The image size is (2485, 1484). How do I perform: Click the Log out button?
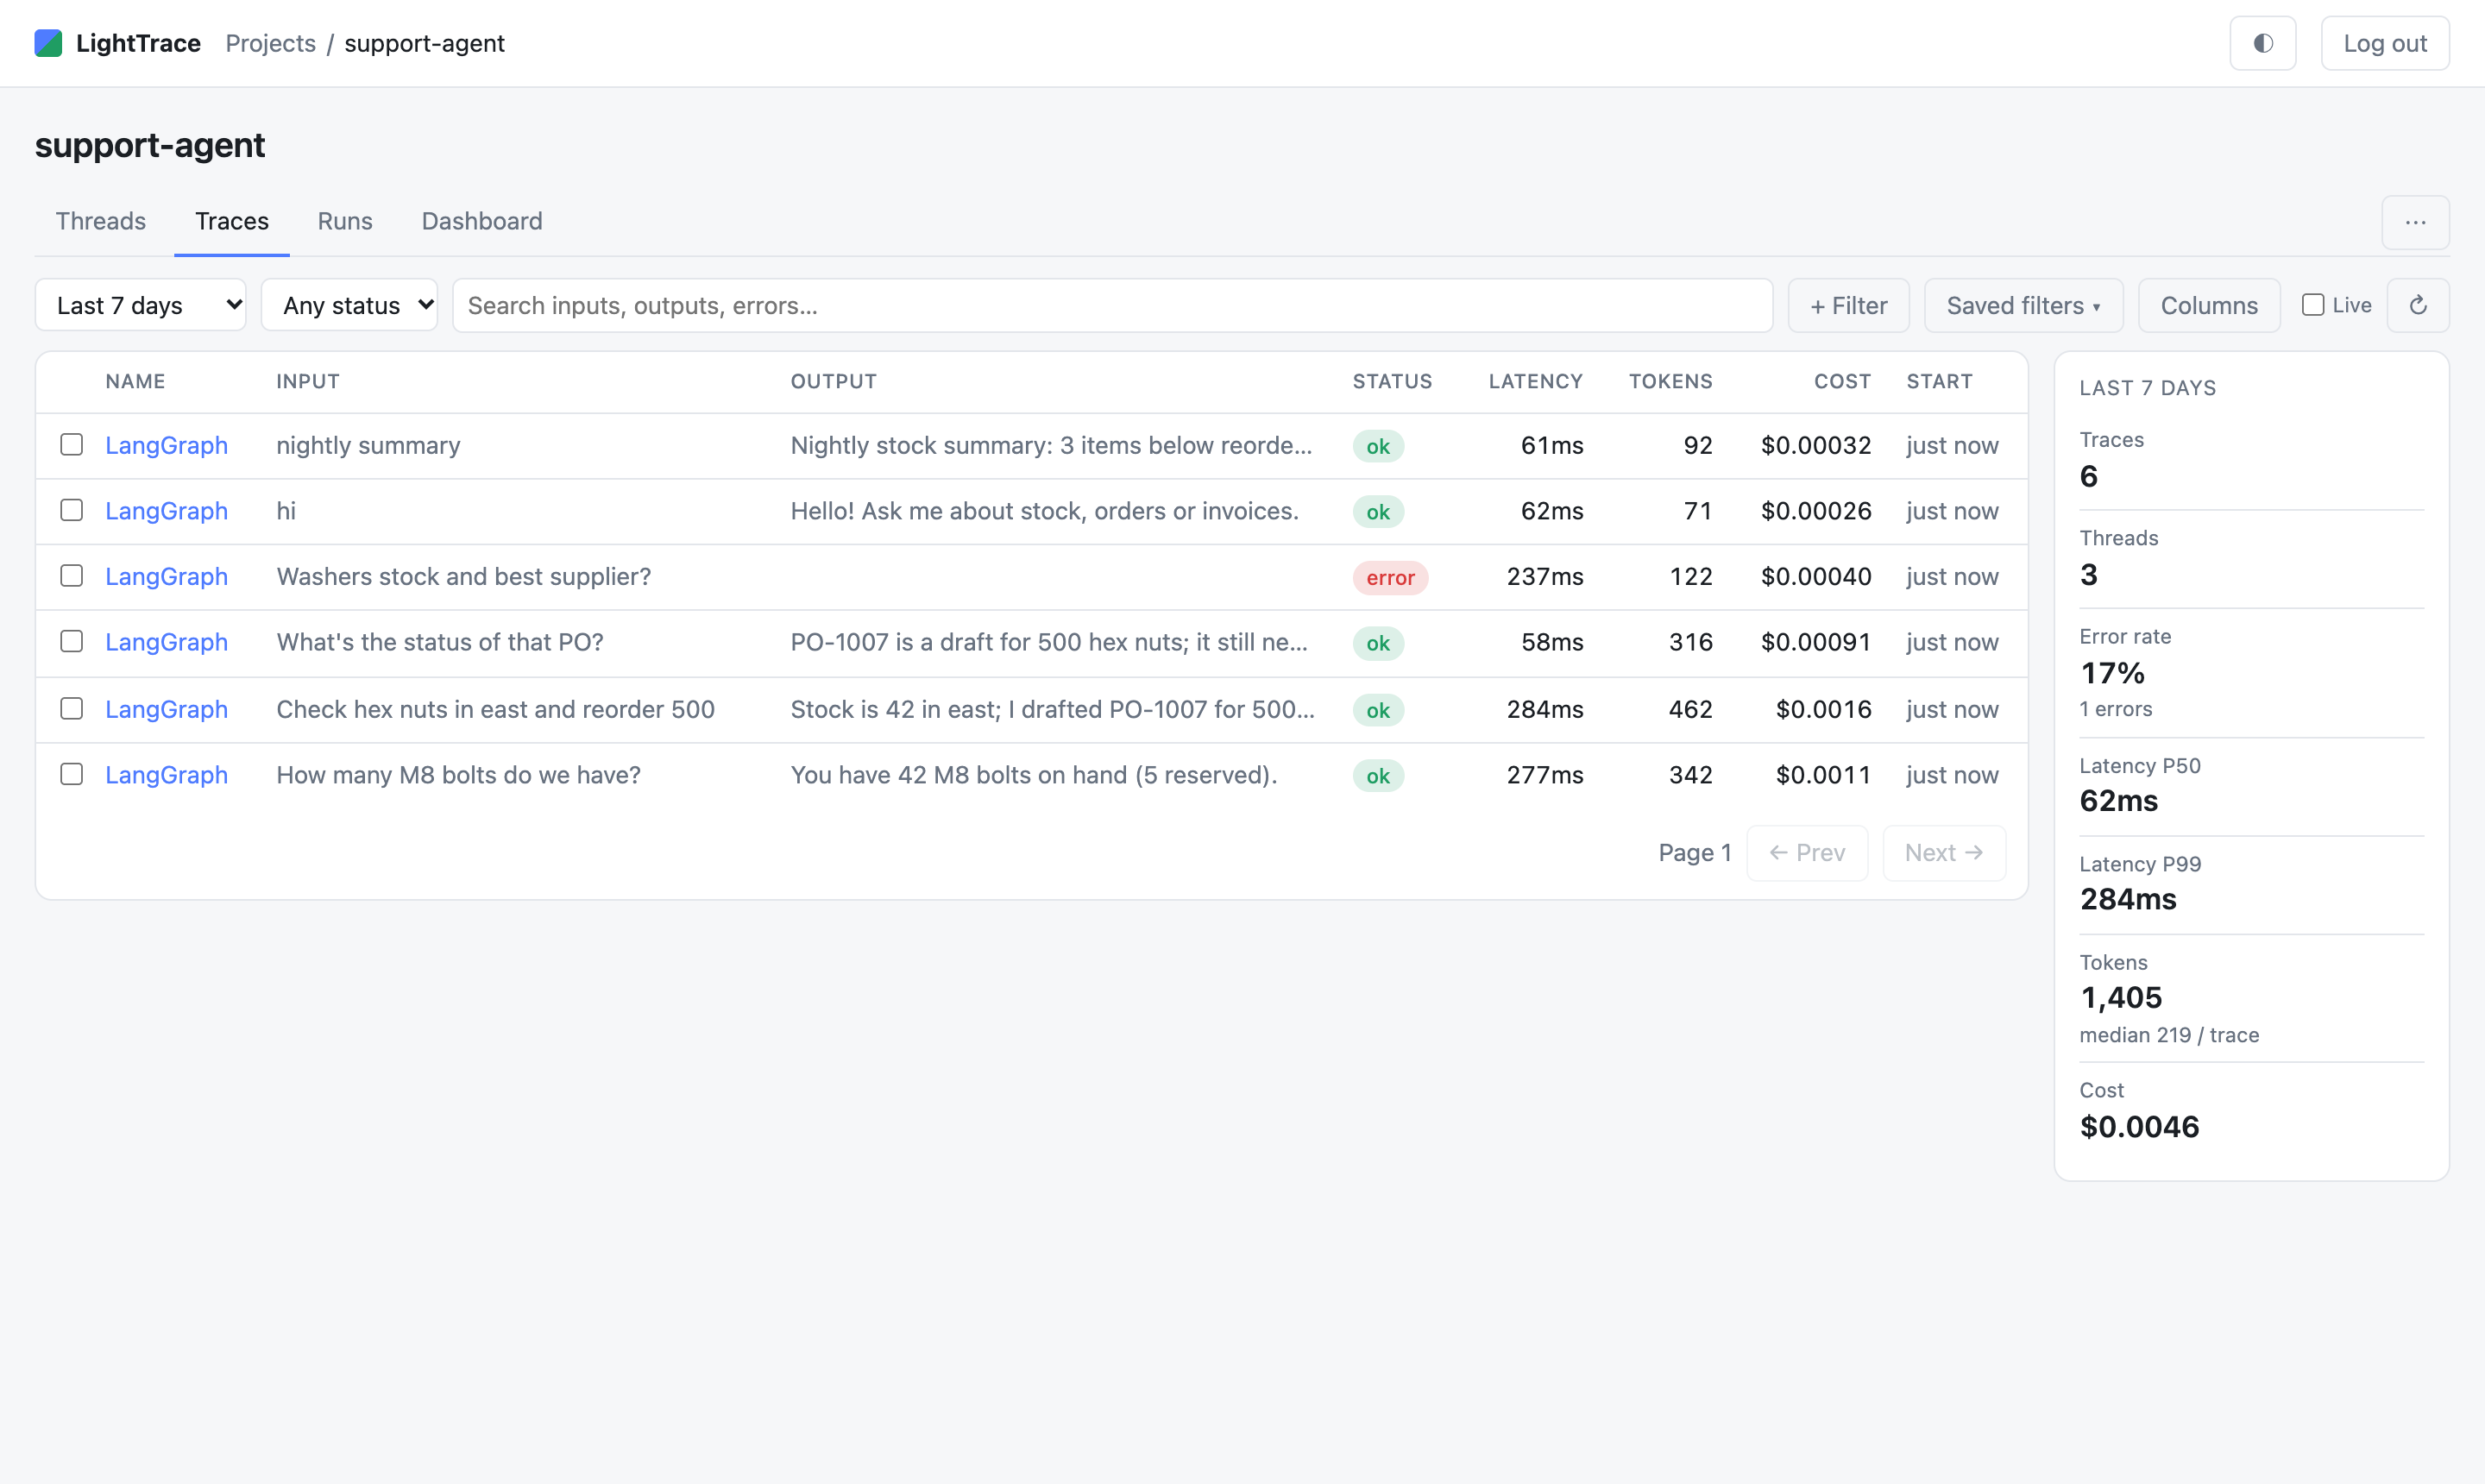pos(2384,43)
